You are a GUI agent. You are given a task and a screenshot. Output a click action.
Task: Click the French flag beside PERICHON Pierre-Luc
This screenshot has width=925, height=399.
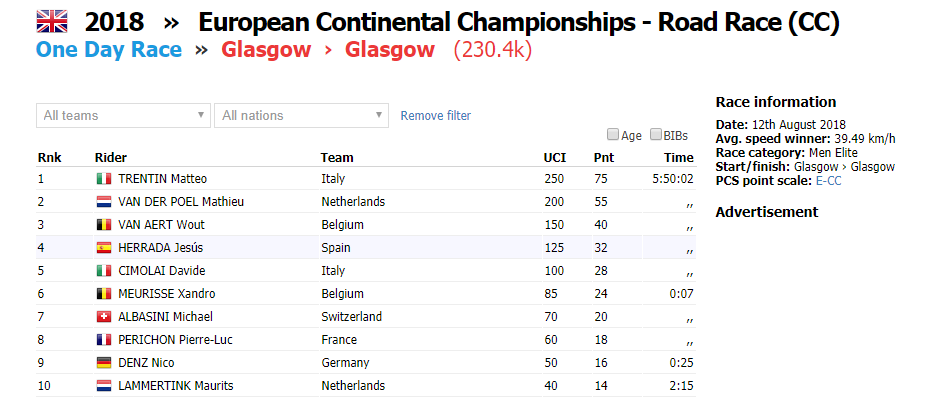[104, 340]
